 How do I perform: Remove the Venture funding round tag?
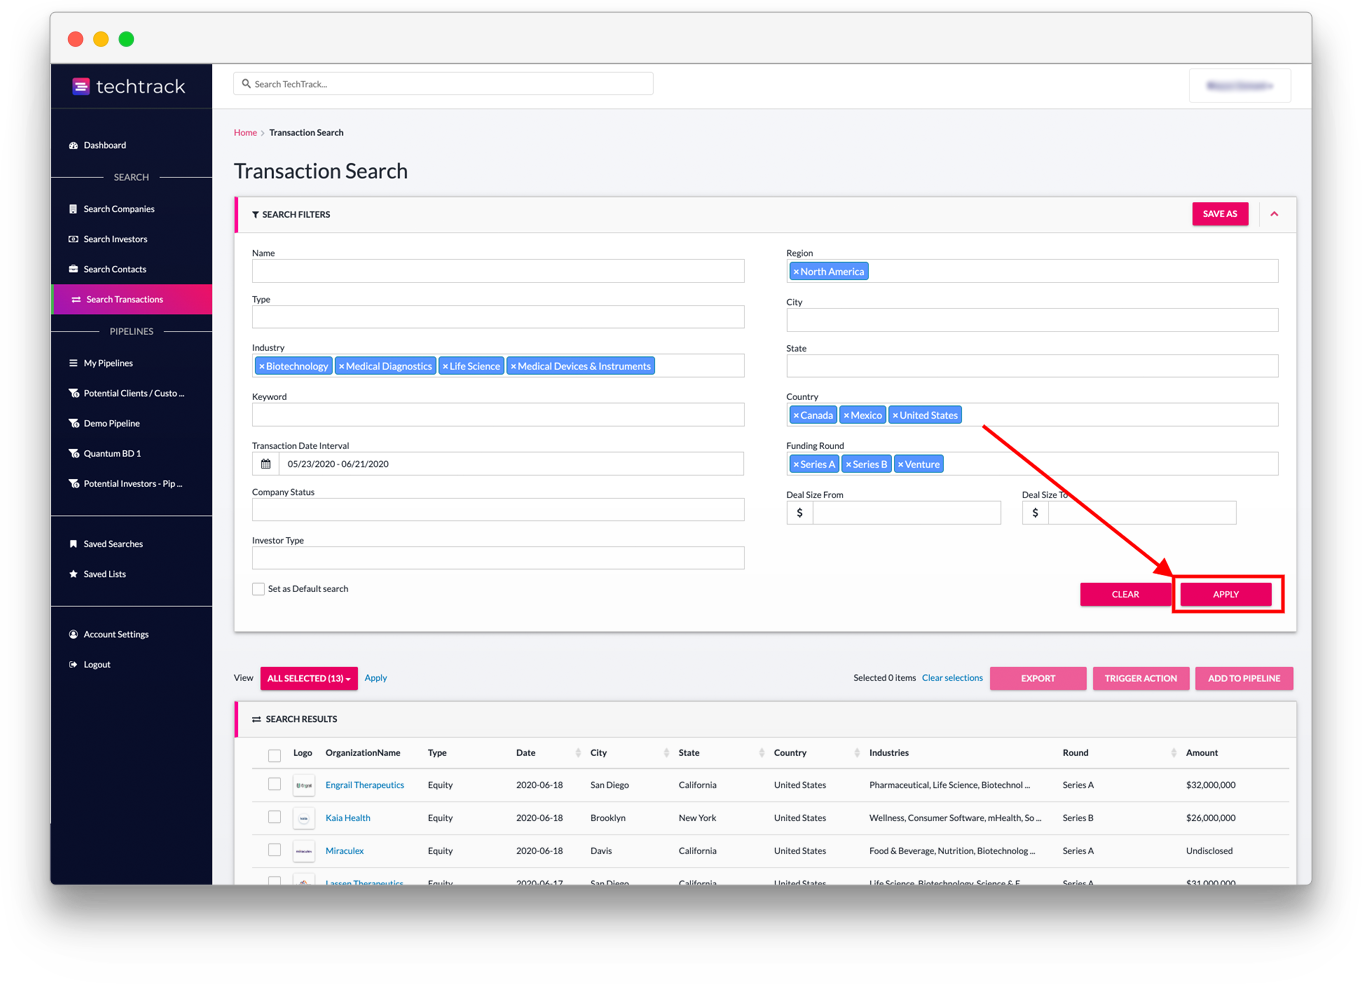click(900, 463)
